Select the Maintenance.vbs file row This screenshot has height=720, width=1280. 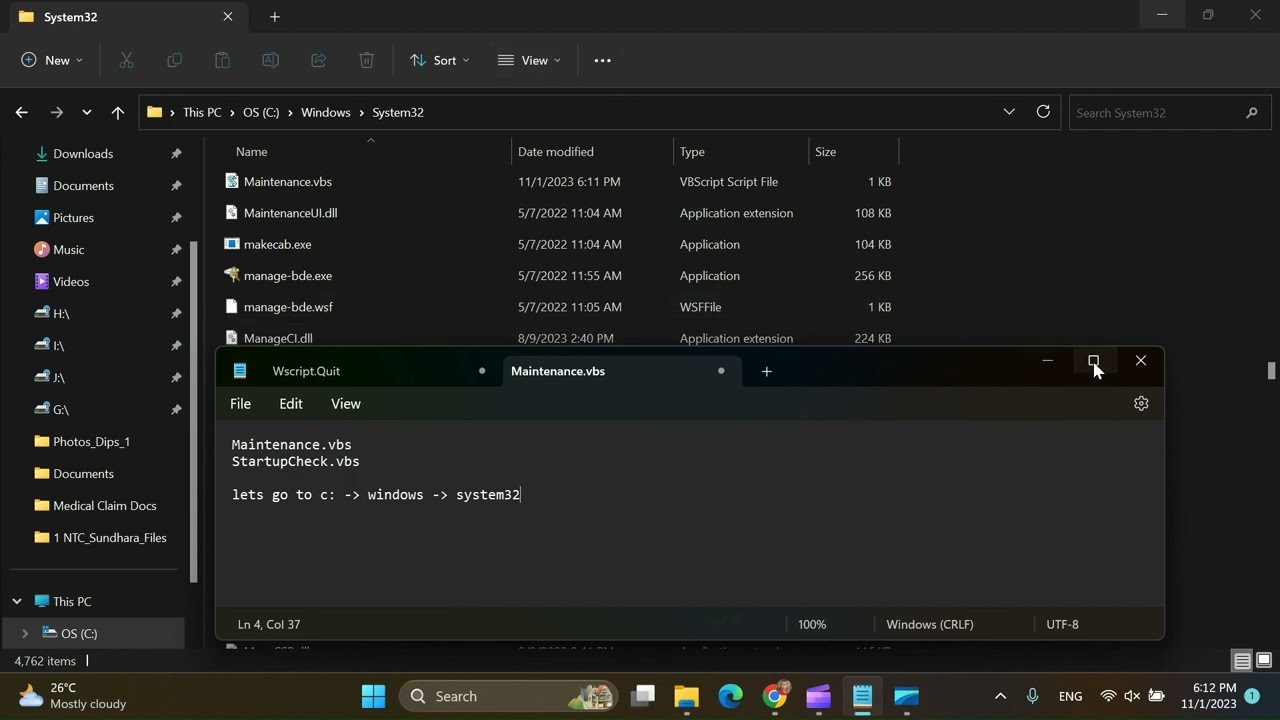(x=558, y=182)
